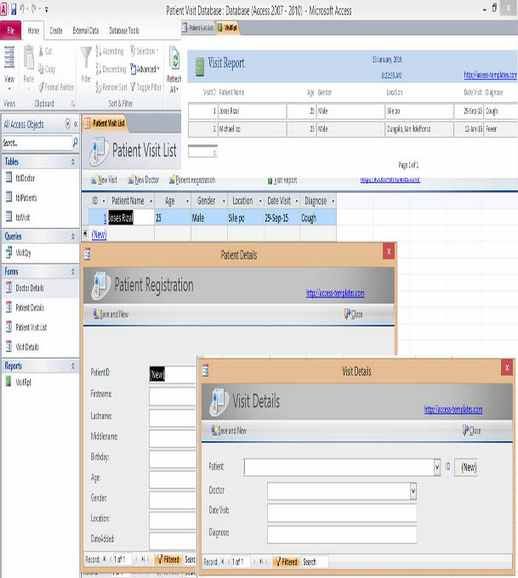The width and height of the screenshot is (518, 578).
Task: Open Location column header dropdown arrow
Action: 260,201
